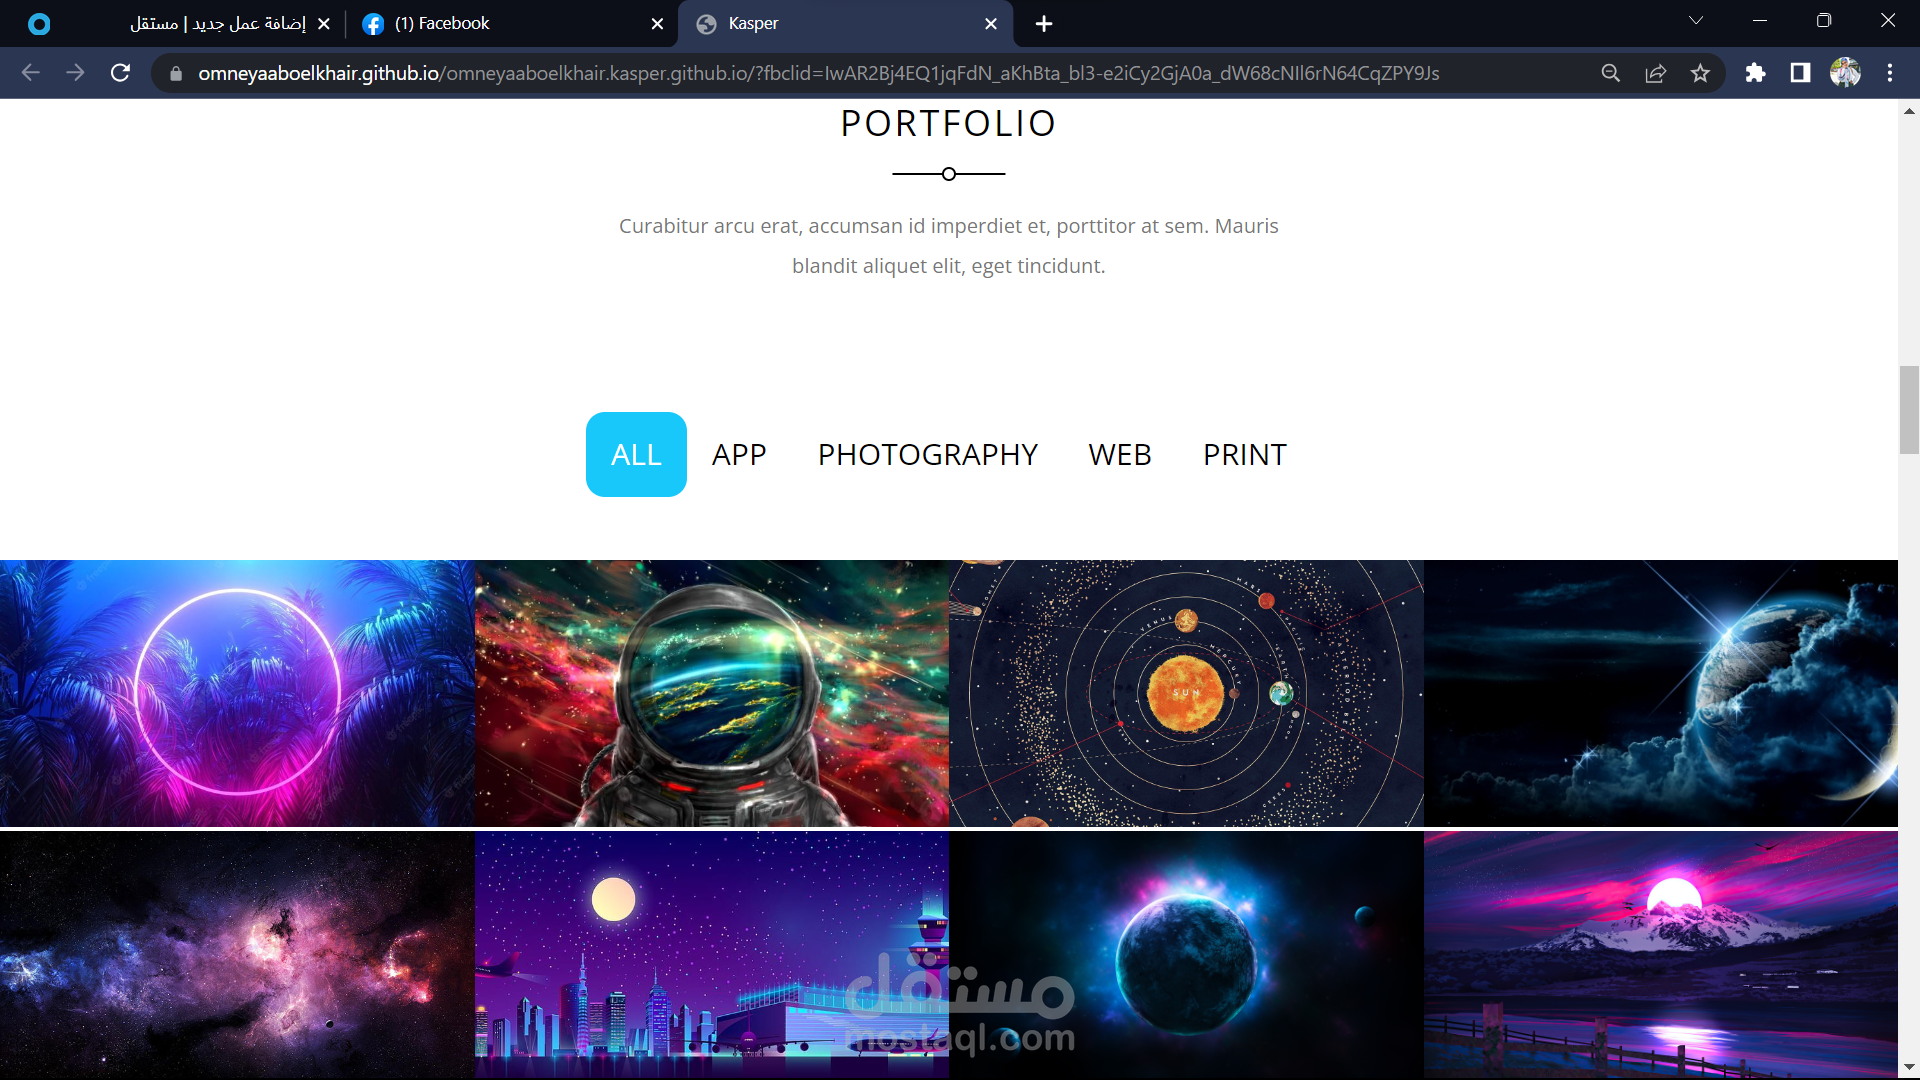
Task: Bookmark this page with star icon
Action: coord(1700,73)
